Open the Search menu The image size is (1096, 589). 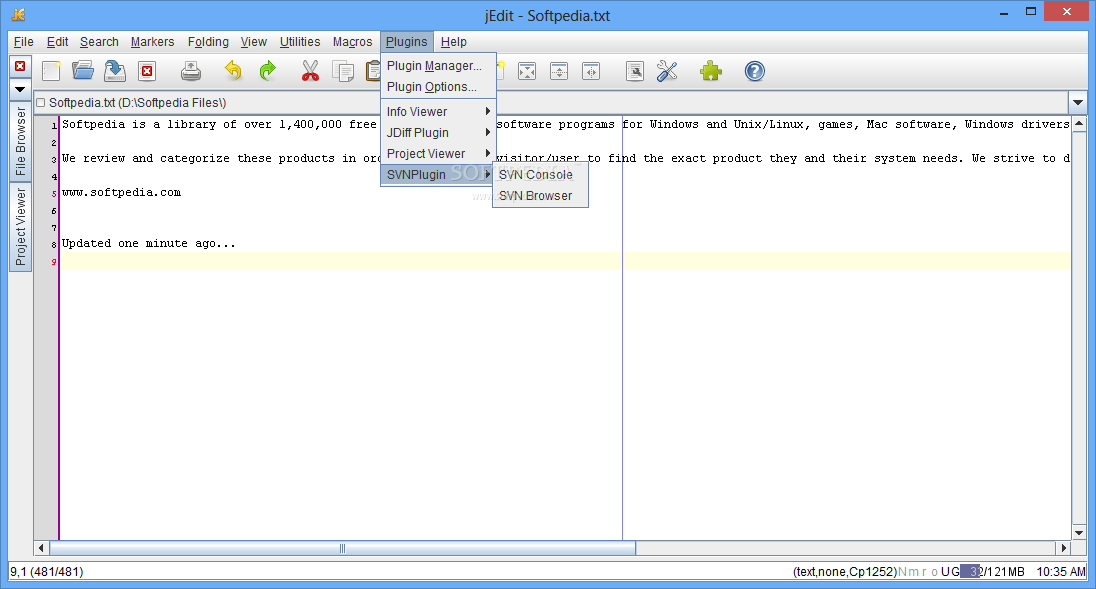99,42
